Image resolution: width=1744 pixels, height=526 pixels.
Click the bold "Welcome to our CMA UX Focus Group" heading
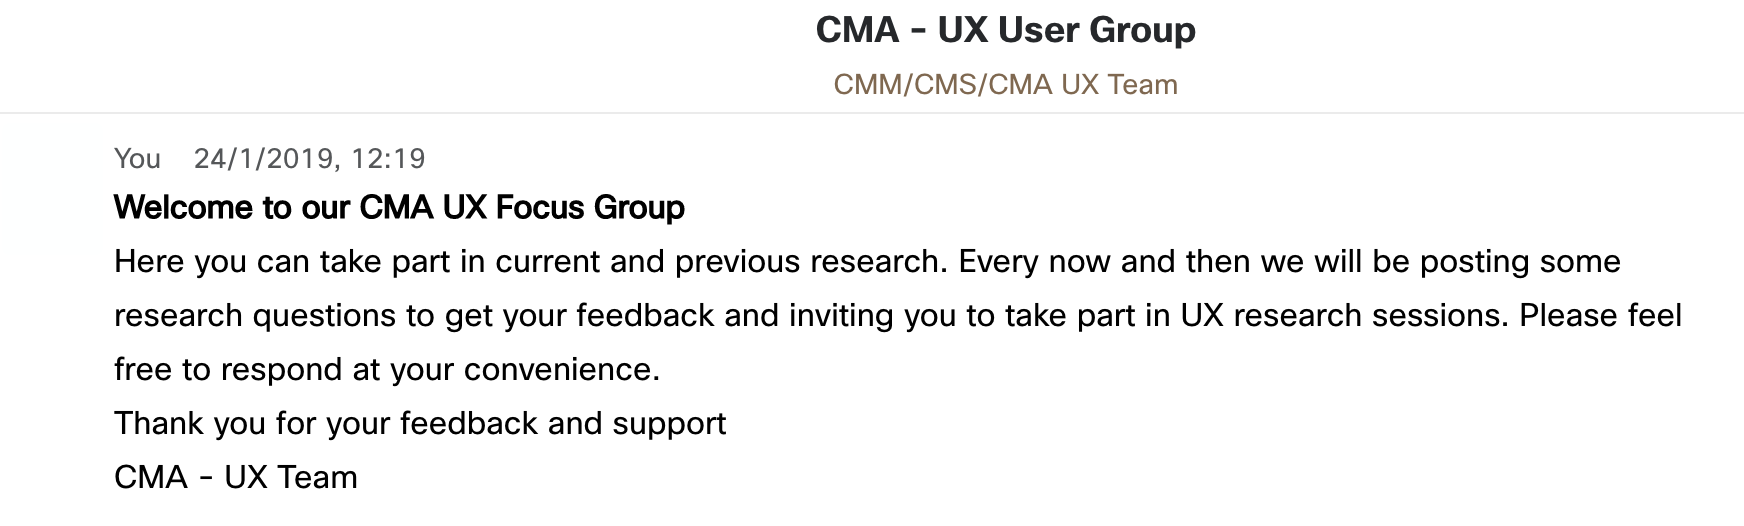pos(399,208)
